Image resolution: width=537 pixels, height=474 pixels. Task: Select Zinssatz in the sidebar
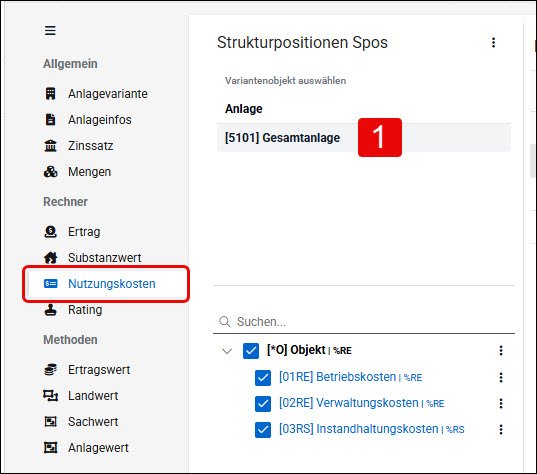(90, 146)
